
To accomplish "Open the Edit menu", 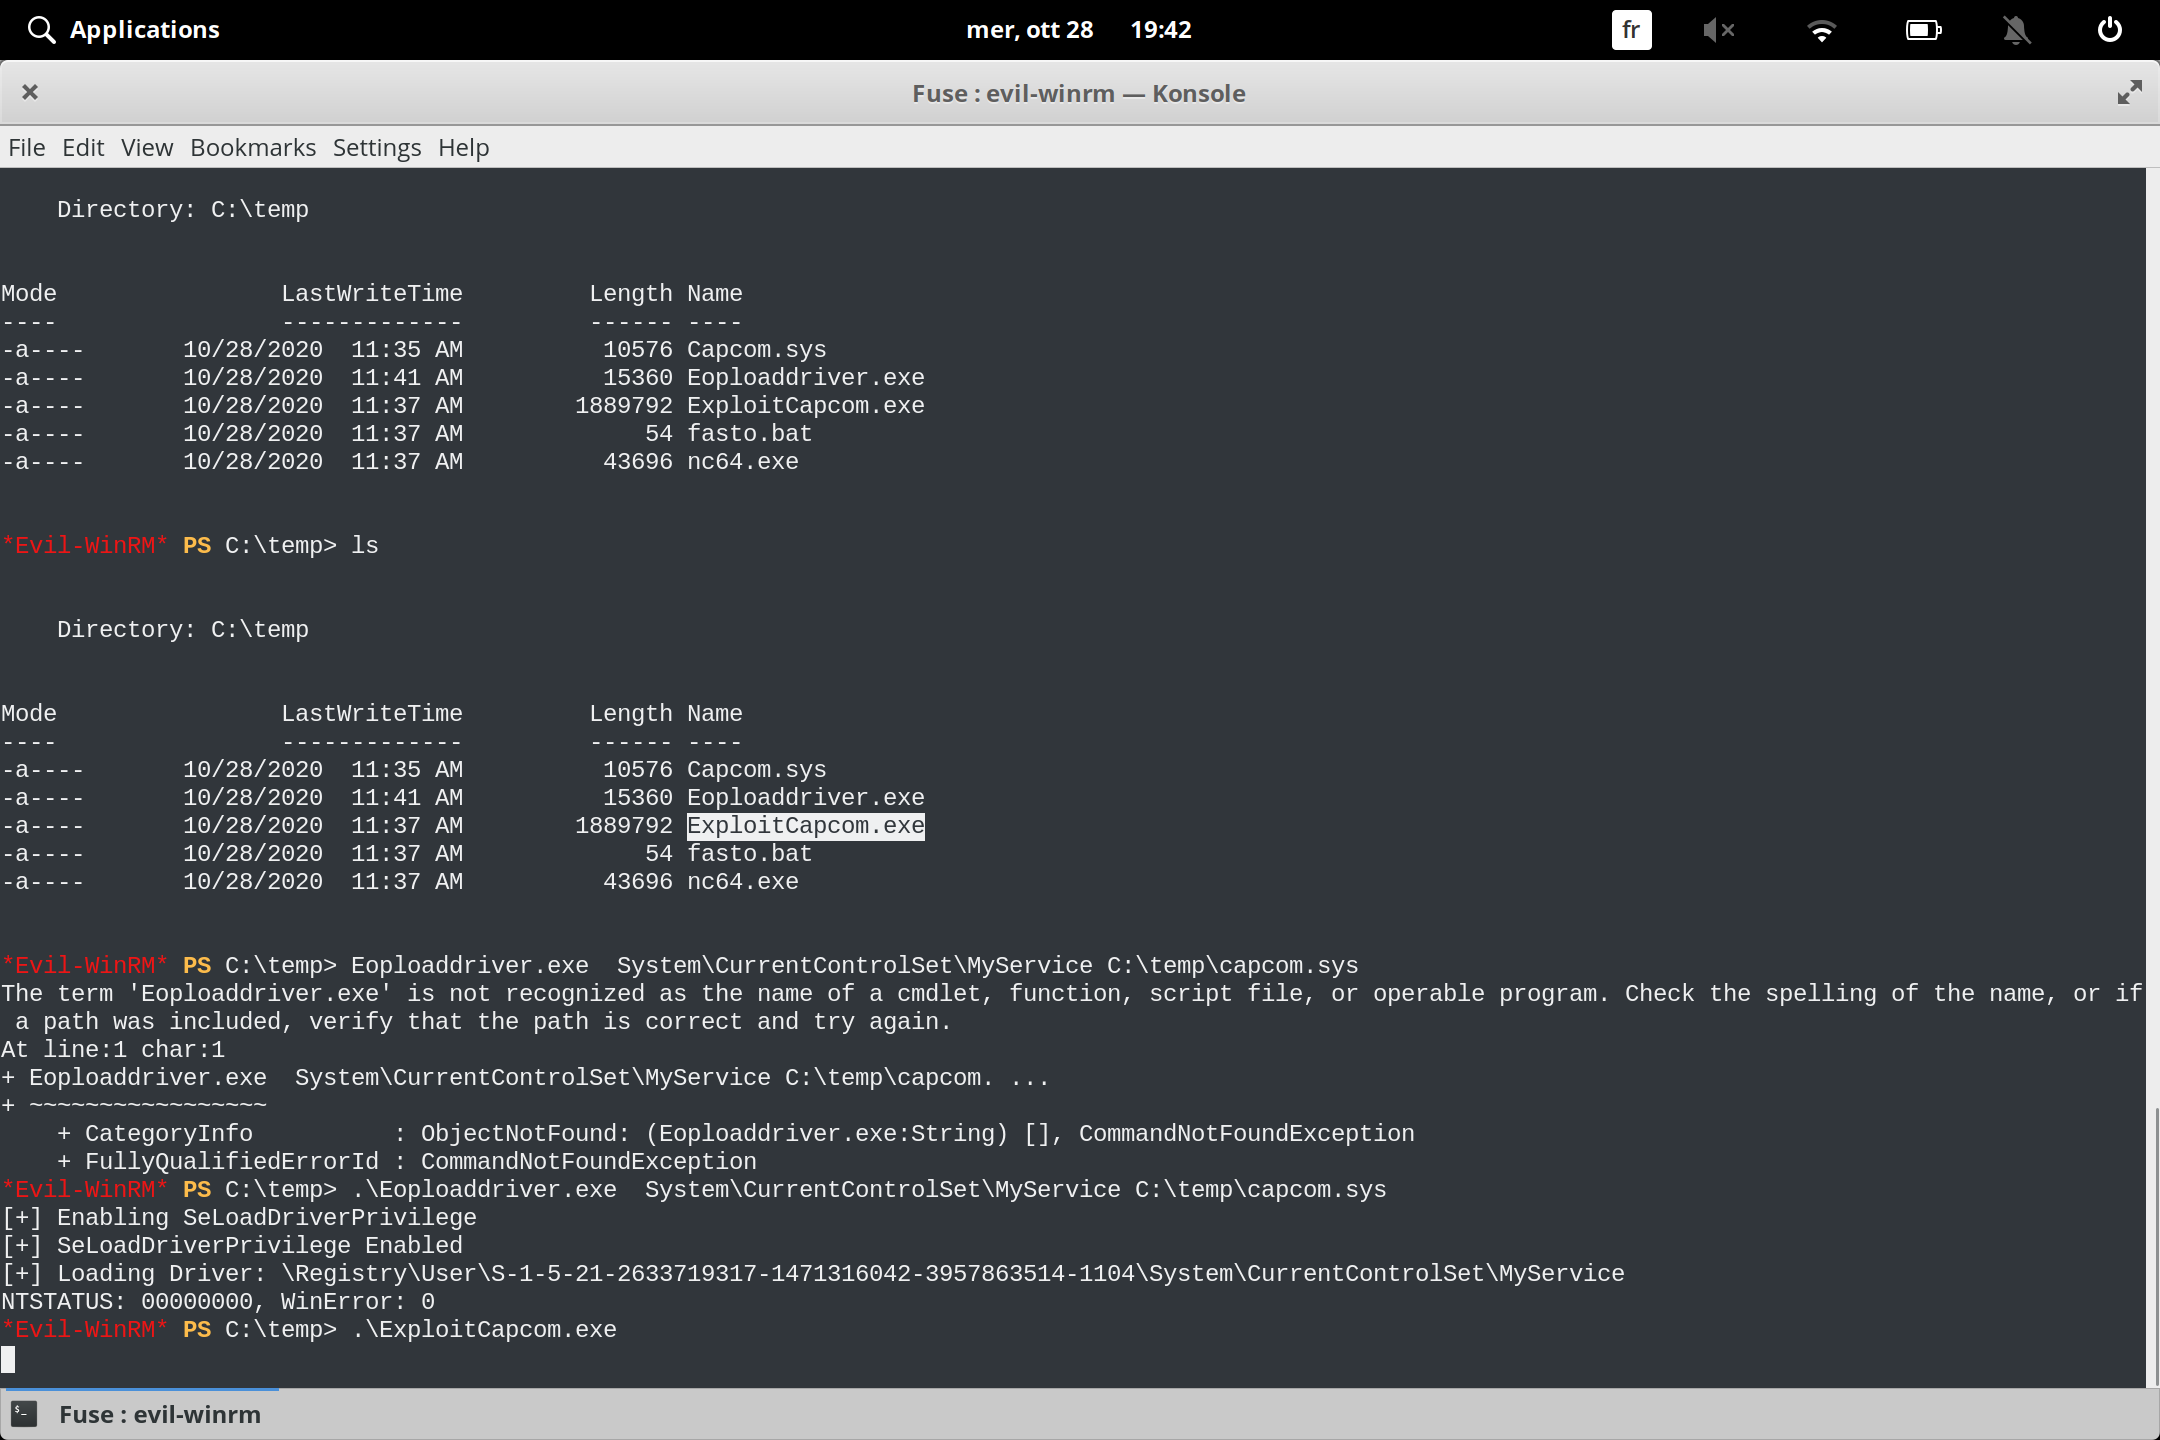I will 83,147.
